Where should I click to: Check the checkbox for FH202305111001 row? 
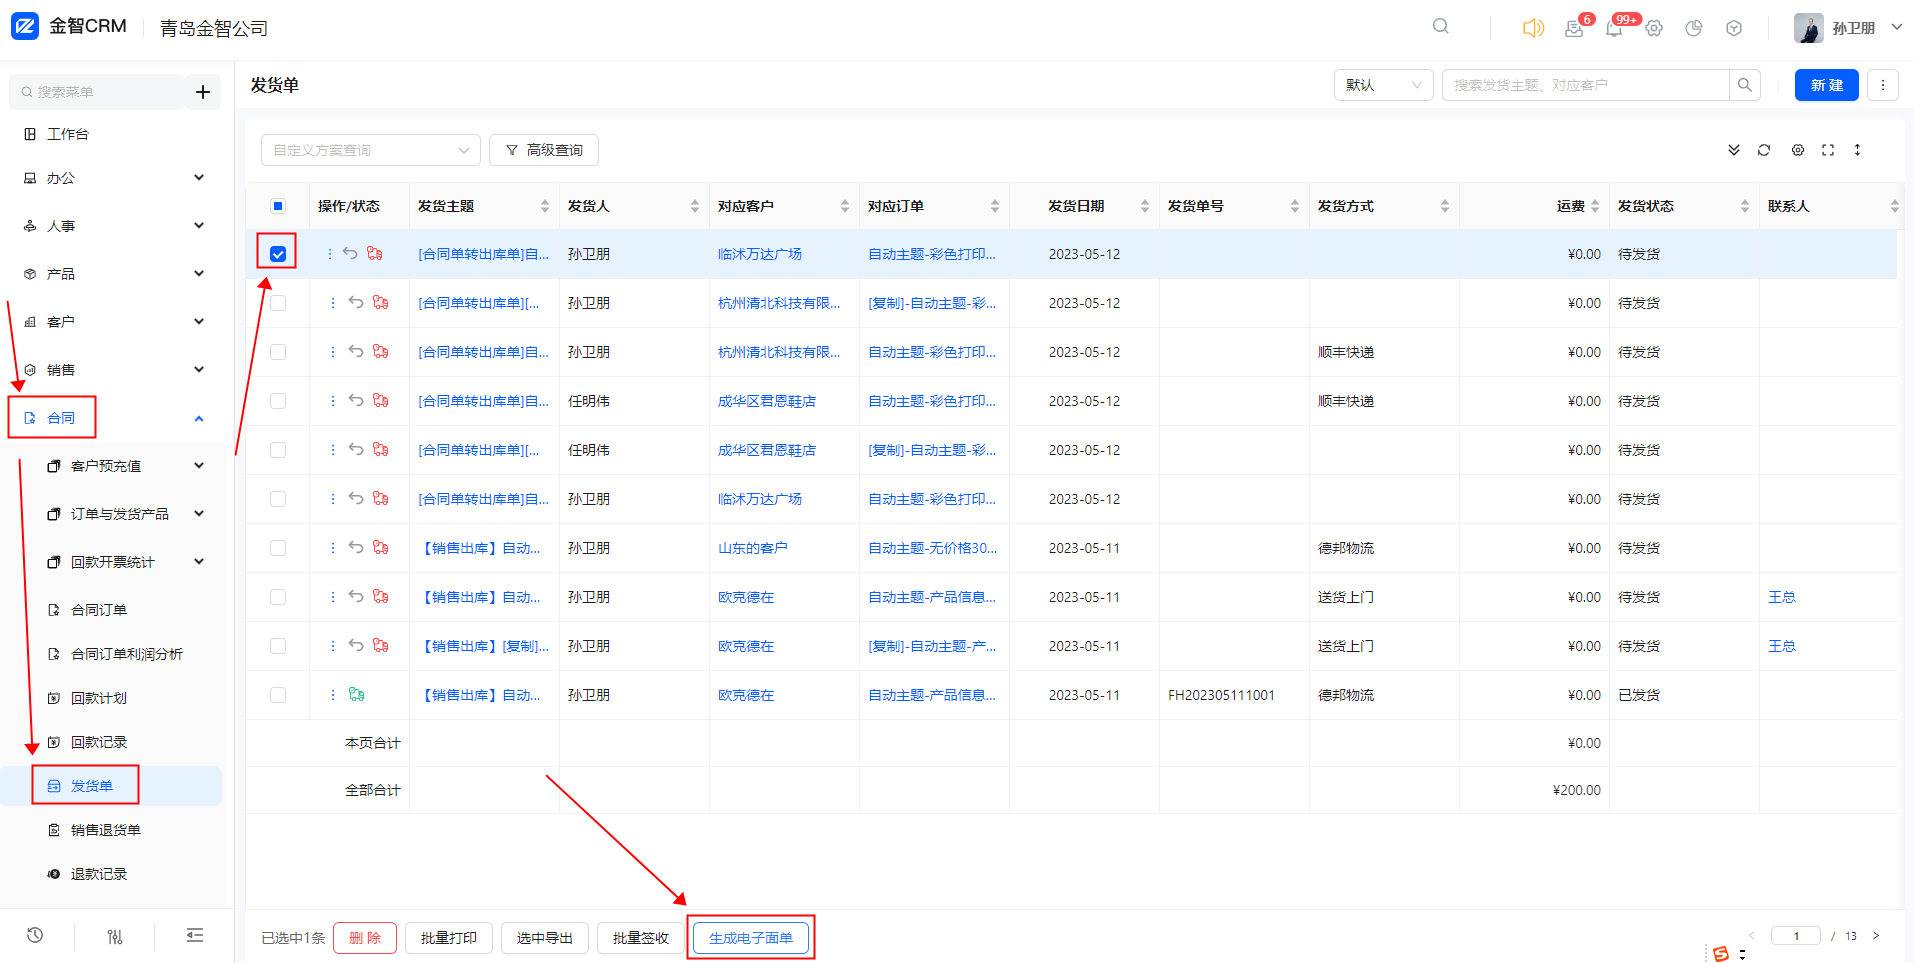click(278, 695)
